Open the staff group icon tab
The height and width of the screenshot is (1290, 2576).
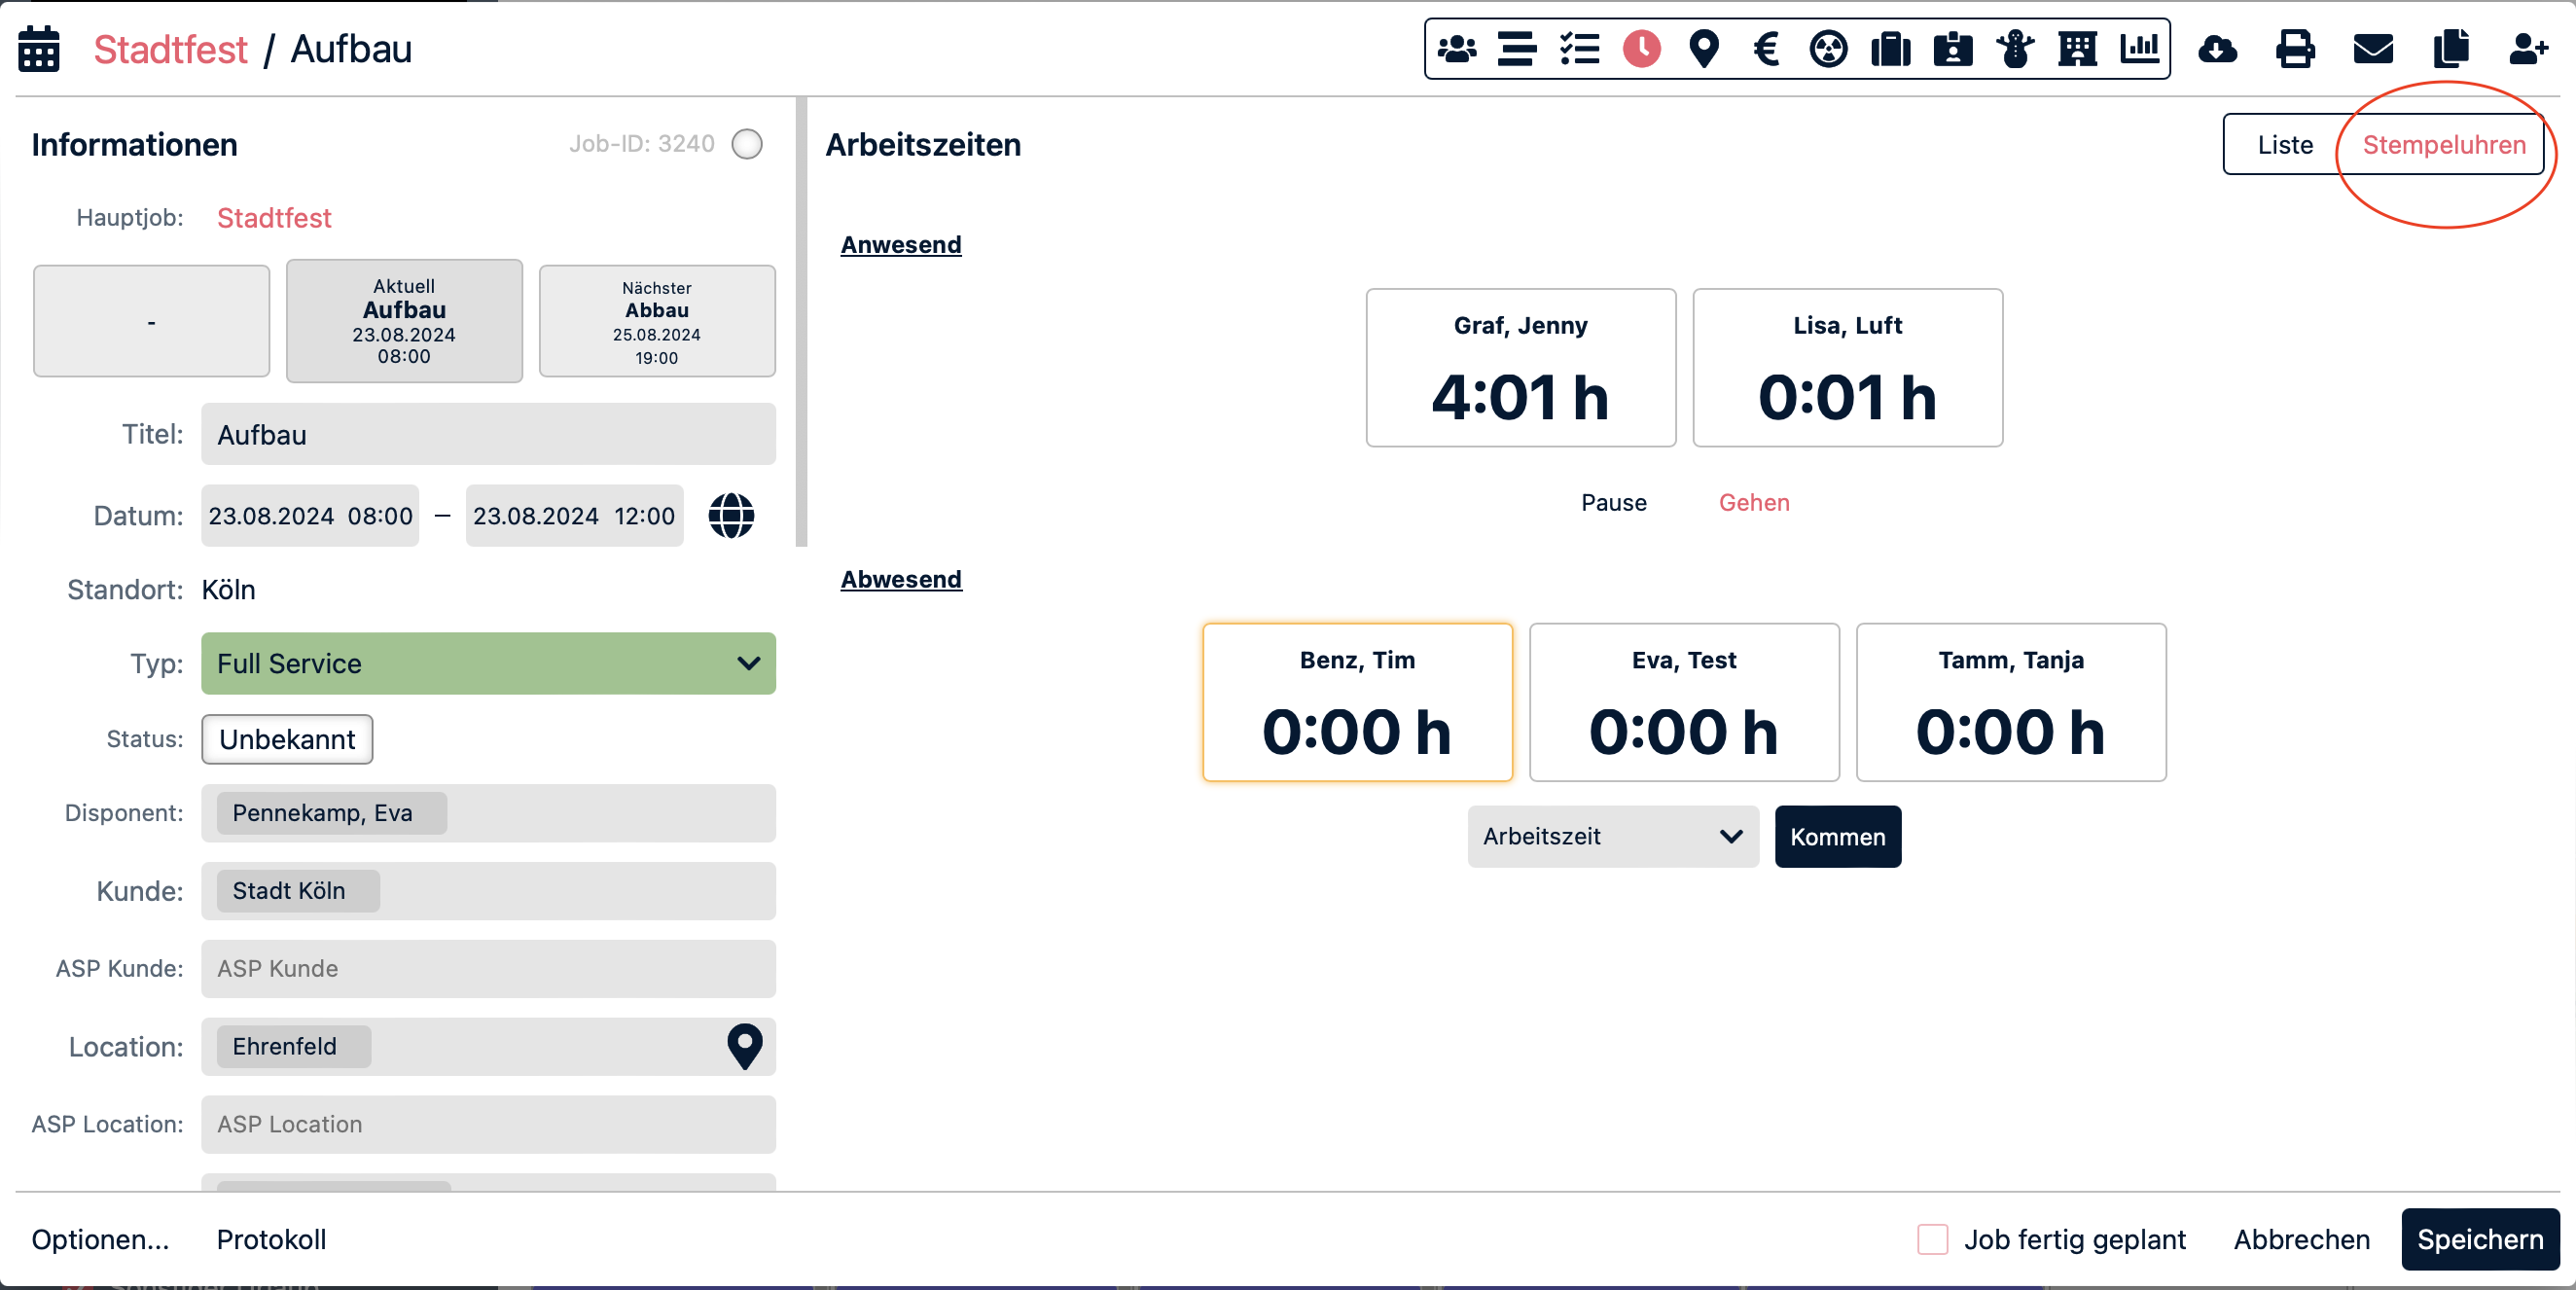[1456, 48]
